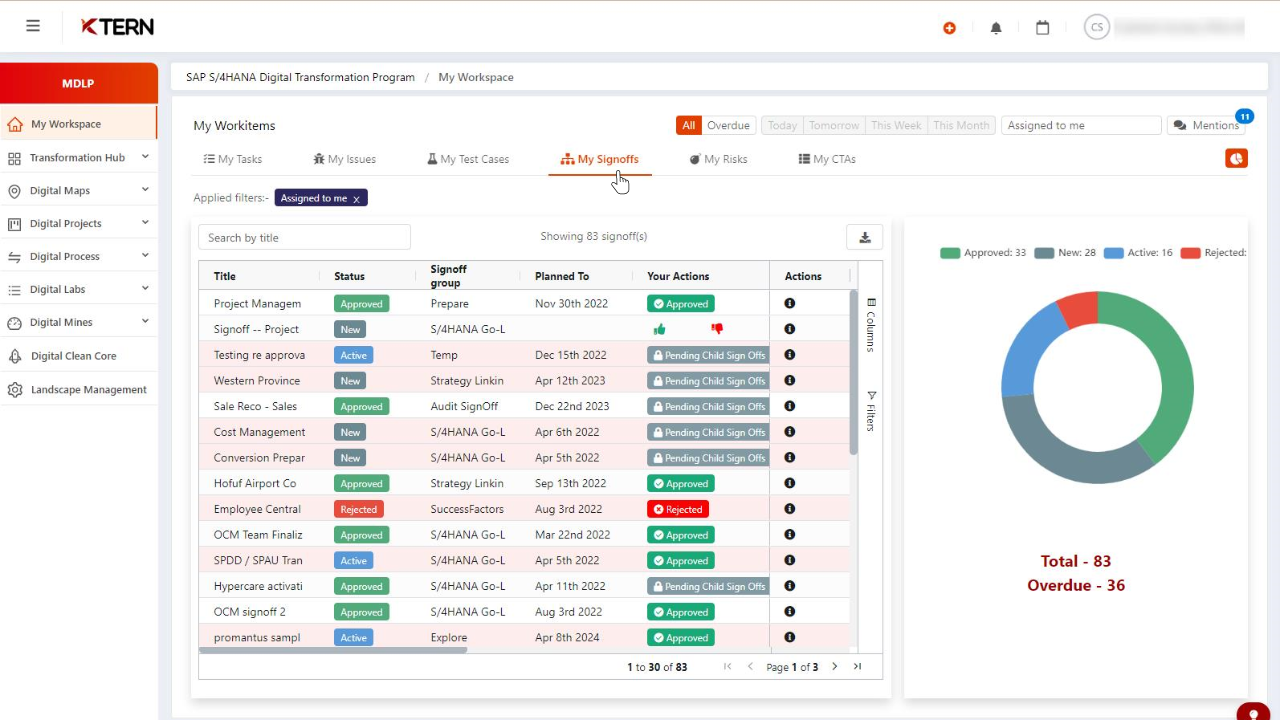Click the CS user avatar
1280x720 pixels.
[x=1097, y=27]
